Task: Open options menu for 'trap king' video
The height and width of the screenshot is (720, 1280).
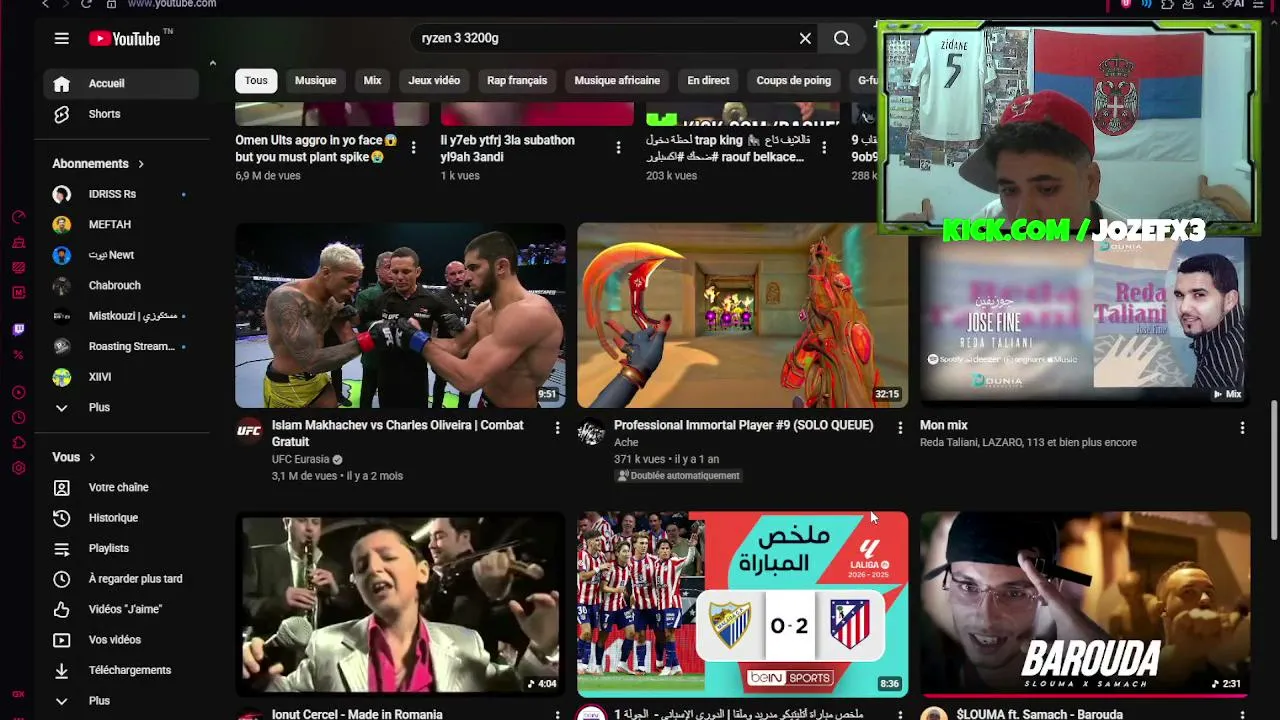Action: click(823, 148)
